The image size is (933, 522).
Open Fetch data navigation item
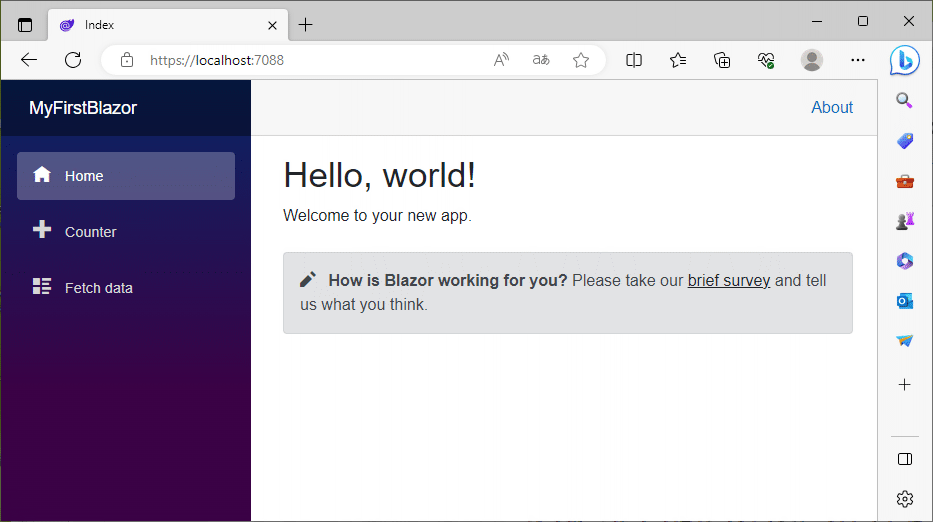[x=98, y=288]
